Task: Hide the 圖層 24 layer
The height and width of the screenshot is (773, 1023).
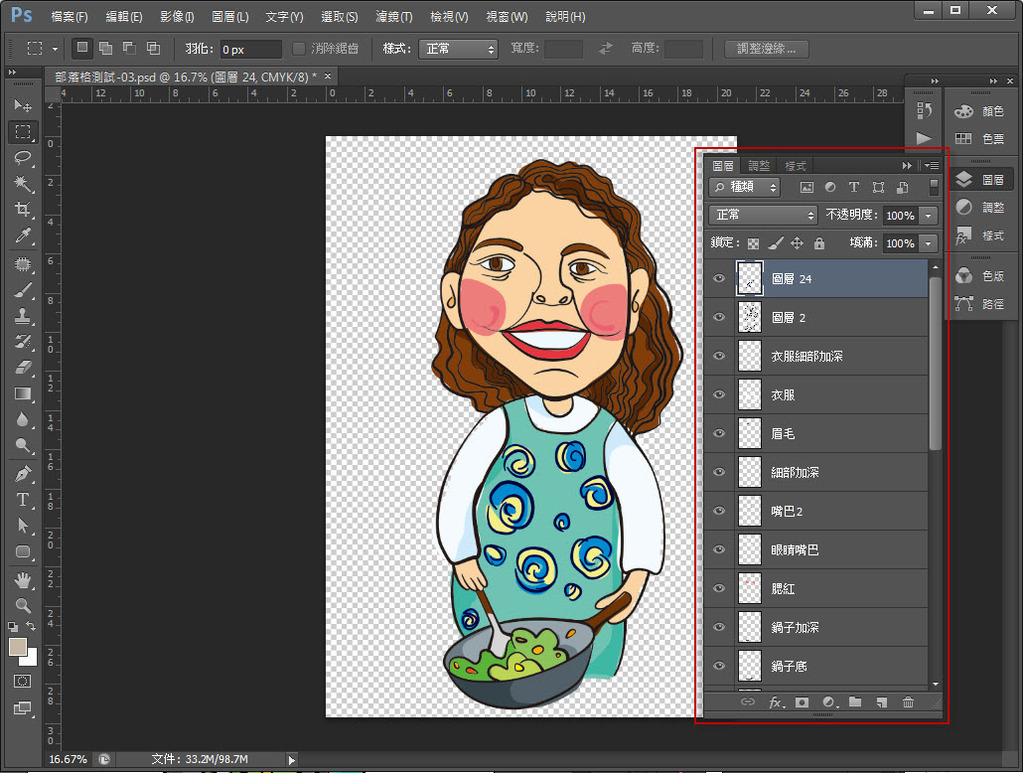Action: (x=718, y=279)
